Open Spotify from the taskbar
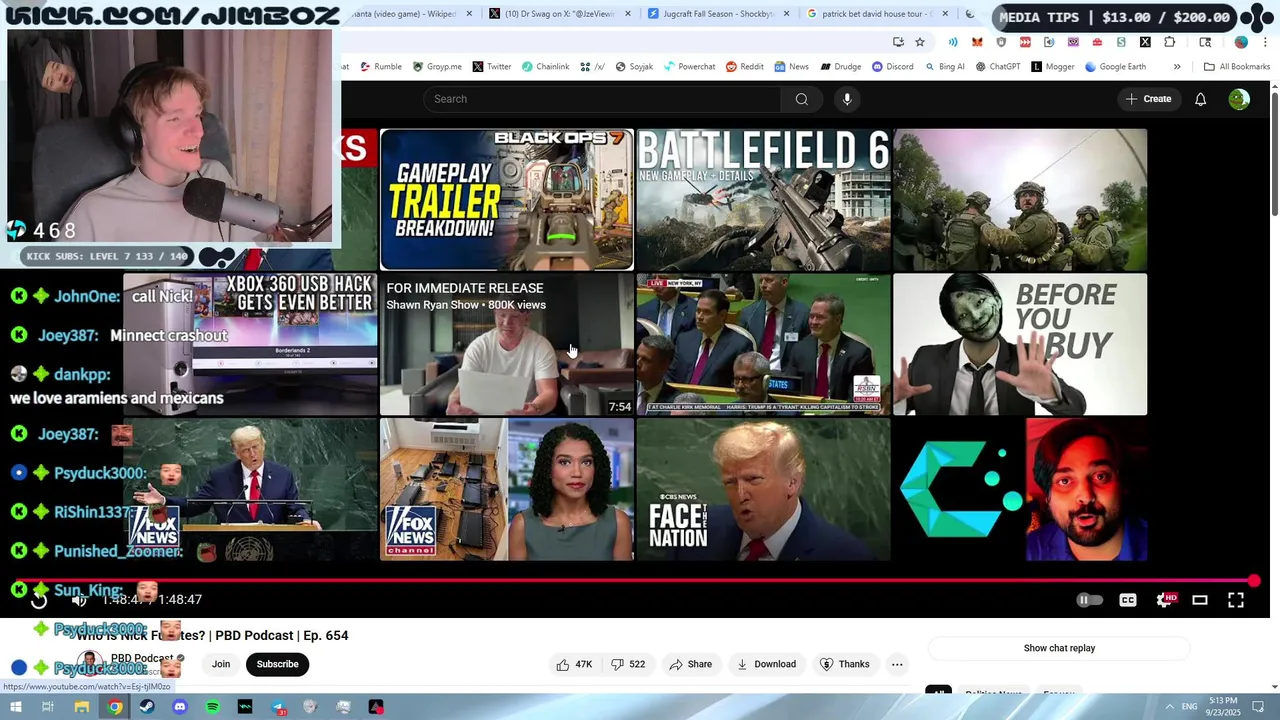This screenshot has width=1280, height=720. pyautogui.click(x=212, y=707)
